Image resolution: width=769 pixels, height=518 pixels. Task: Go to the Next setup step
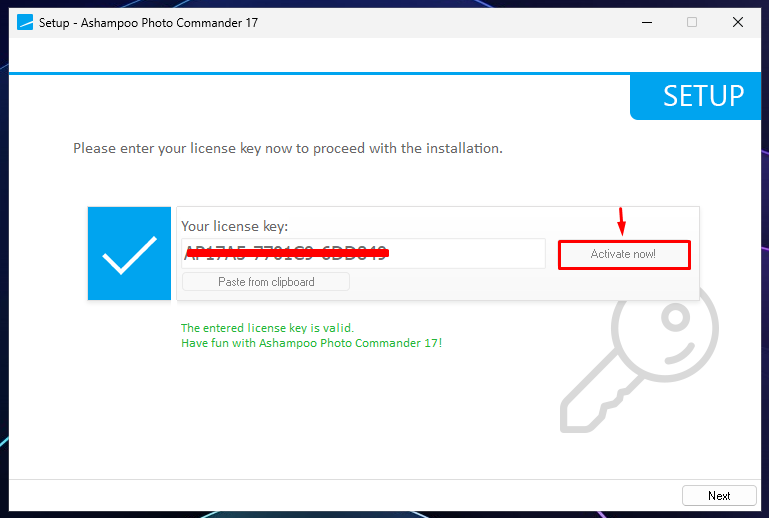719,495
